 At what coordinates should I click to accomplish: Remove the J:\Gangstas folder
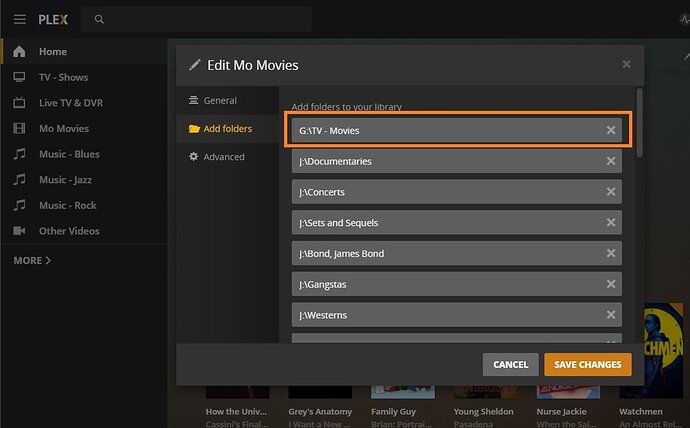[610, 284]
